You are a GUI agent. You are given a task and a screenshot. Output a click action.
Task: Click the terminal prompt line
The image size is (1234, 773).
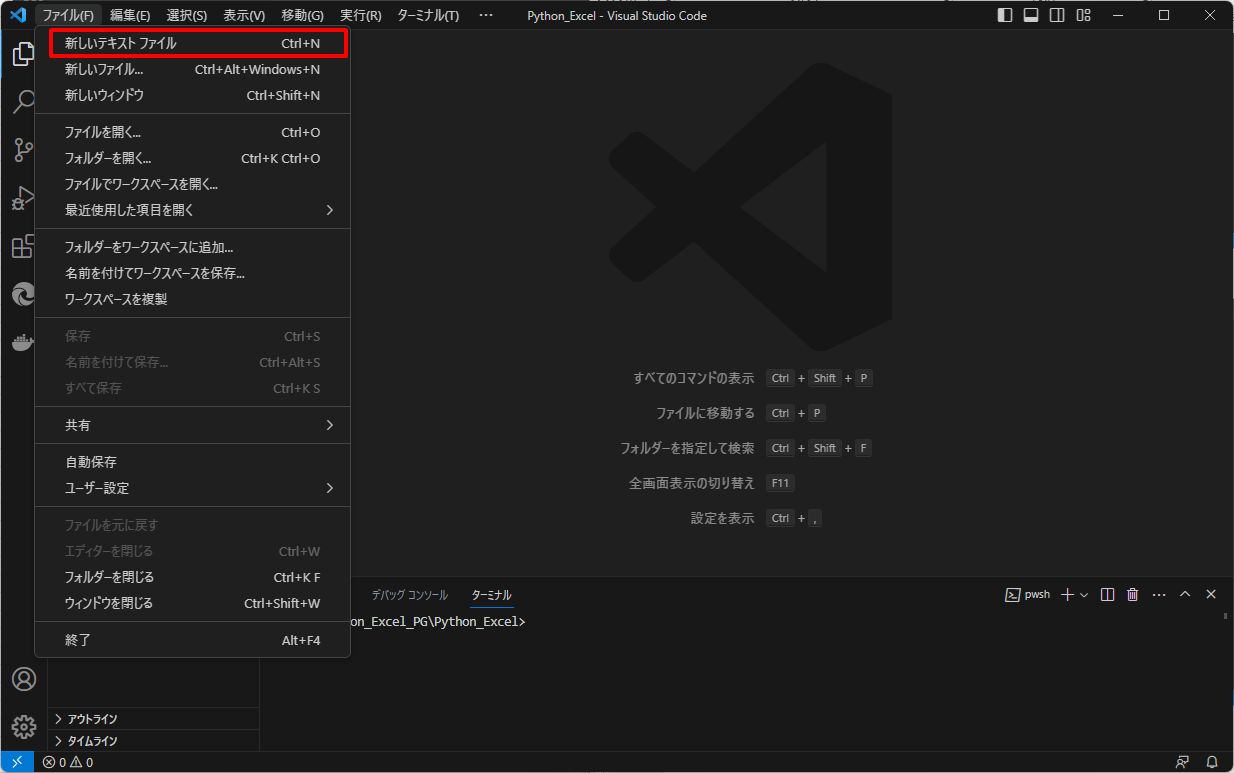[438, 622]
